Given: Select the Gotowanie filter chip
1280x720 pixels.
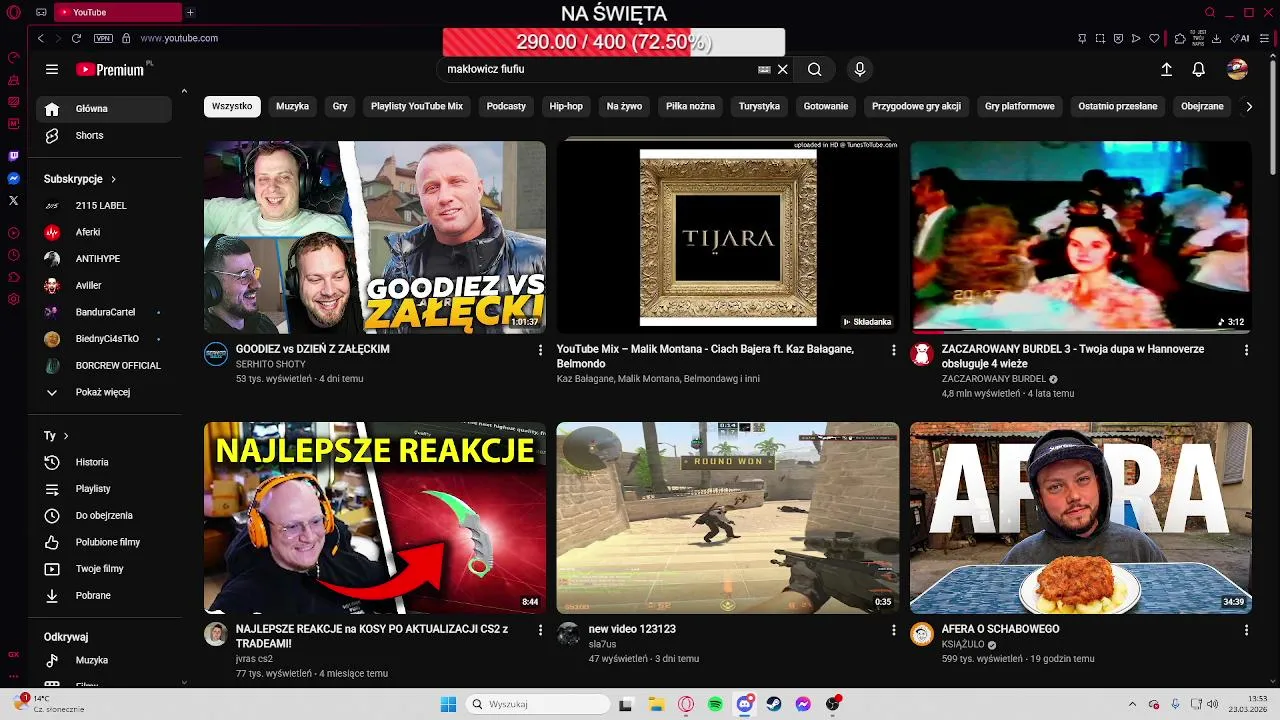Looking at the screenshot, I should 826,106.
